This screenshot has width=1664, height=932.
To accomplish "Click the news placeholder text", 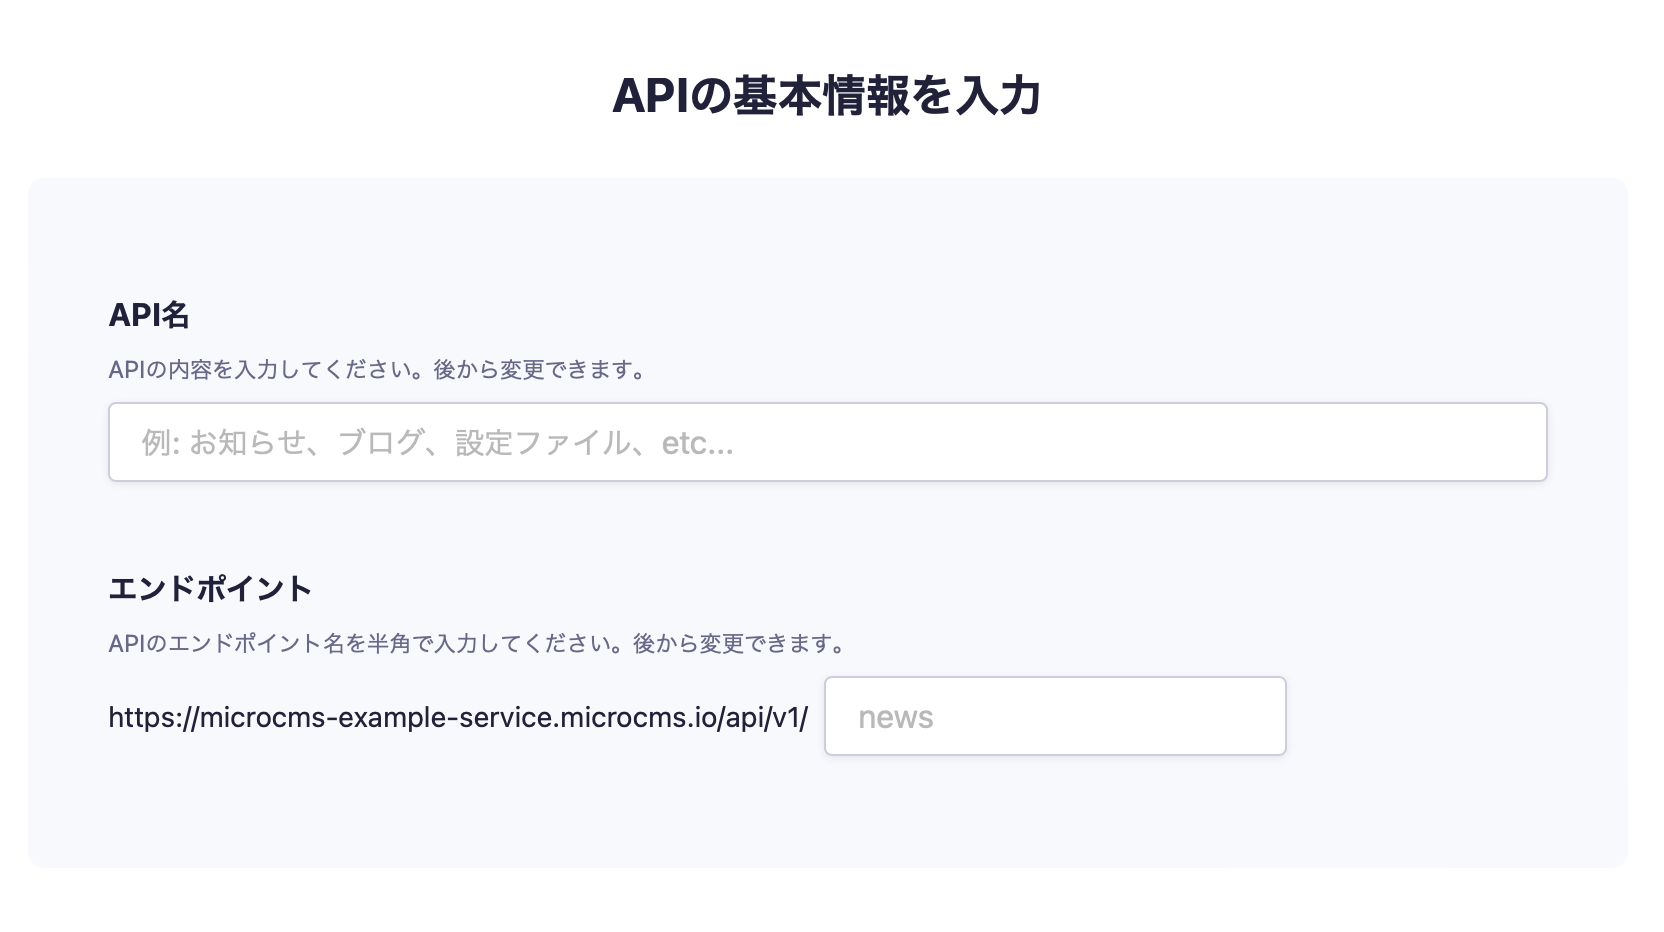I will tap(895, 716).
